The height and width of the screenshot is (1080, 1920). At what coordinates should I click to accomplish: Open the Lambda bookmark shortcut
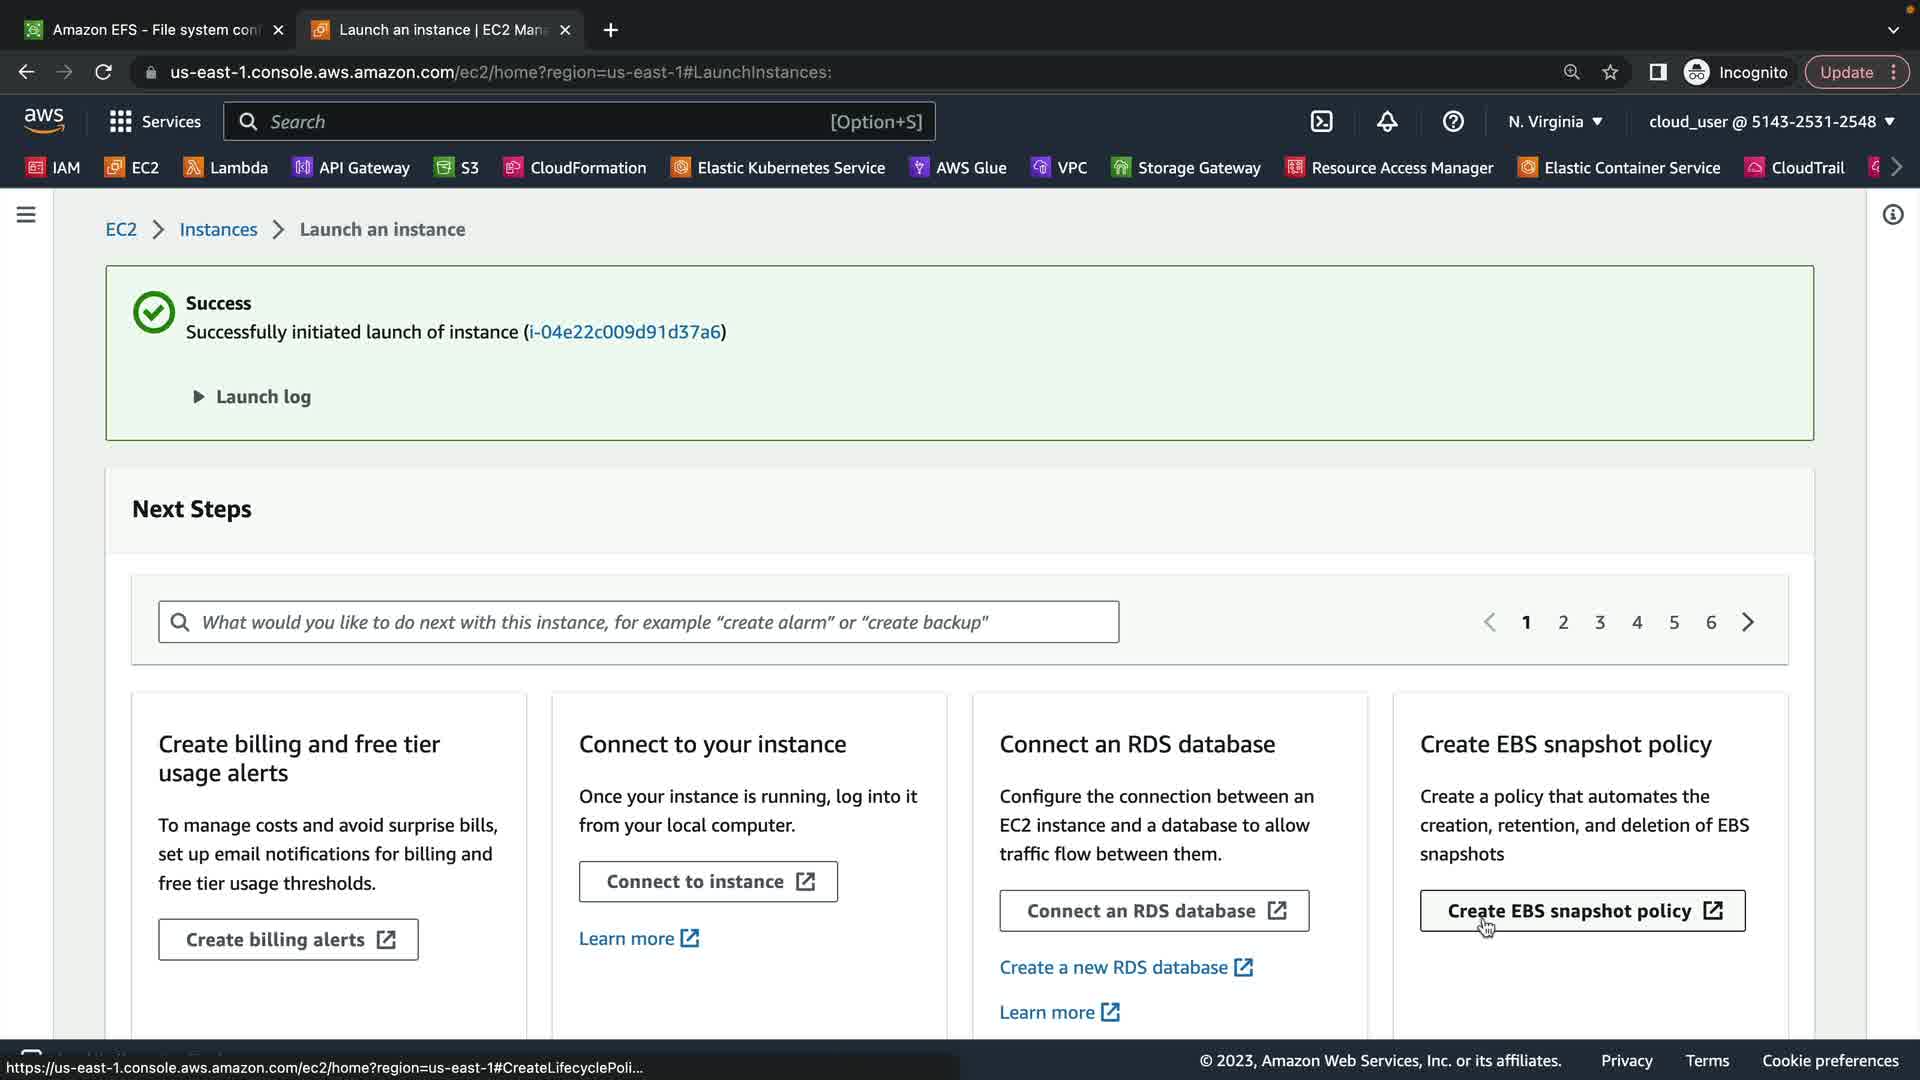coord(226,167)
